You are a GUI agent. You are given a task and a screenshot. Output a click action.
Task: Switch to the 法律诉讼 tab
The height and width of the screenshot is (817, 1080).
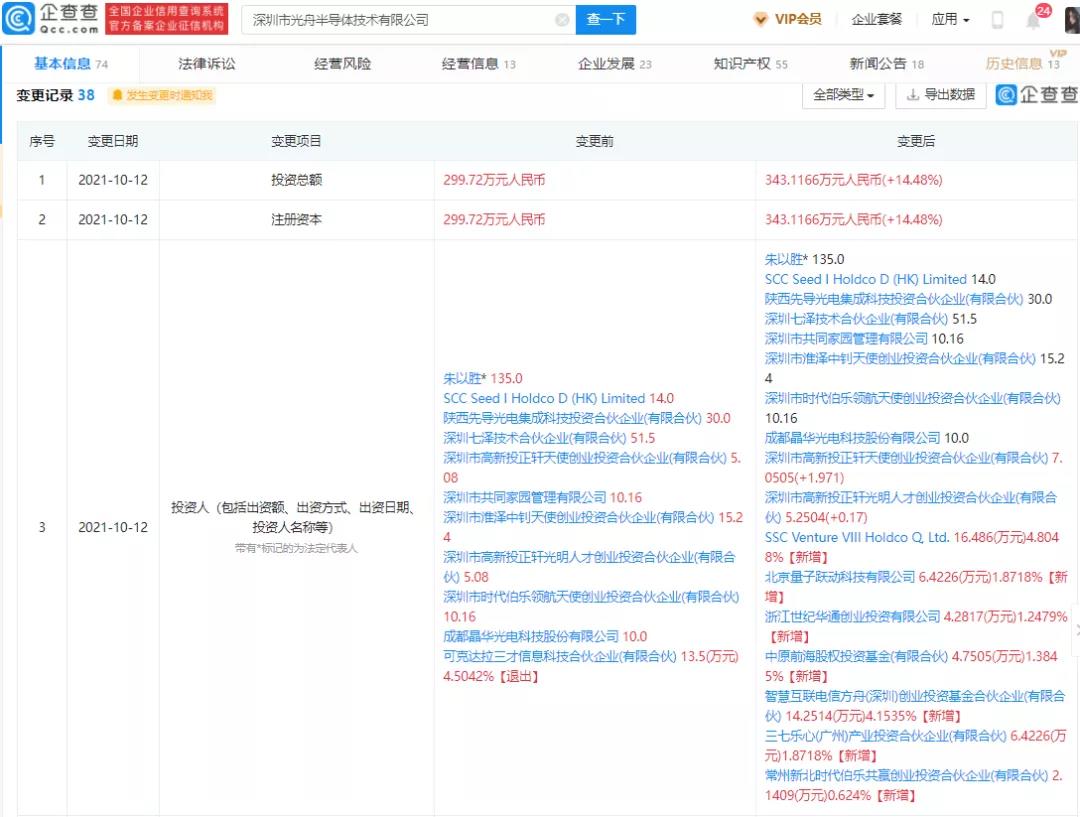(x=207, y=64)
